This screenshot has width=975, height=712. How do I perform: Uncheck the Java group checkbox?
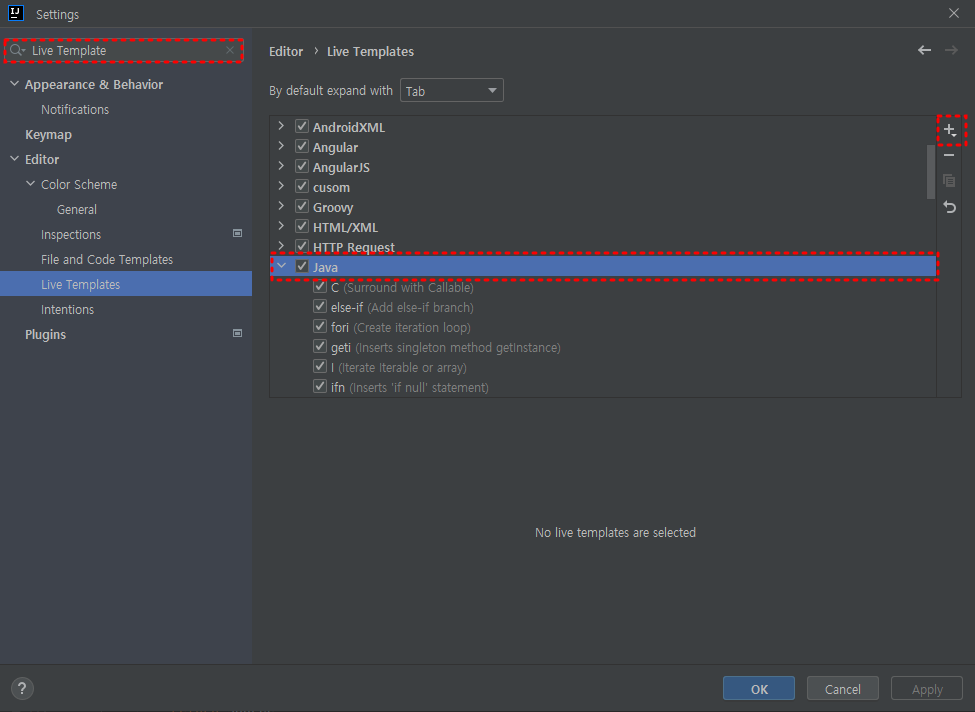pos(302,266)
